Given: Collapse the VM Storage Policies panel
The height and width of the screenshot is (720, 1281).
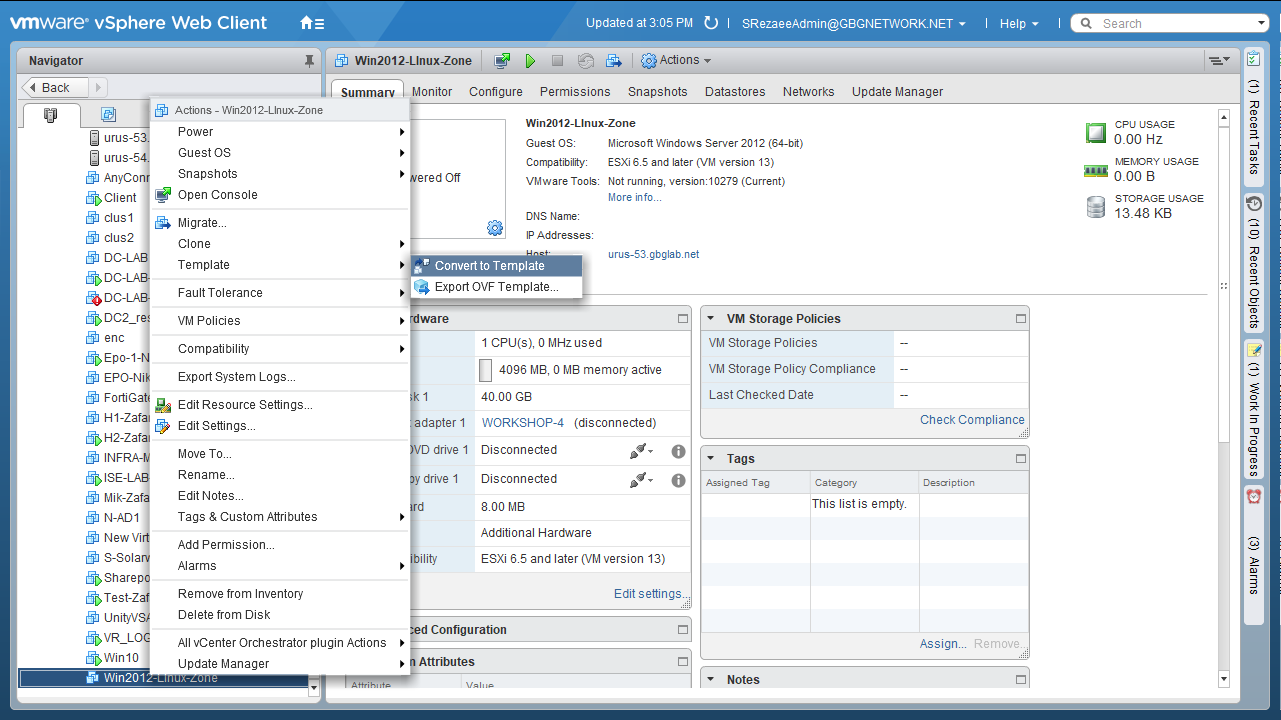Looking at the screenshot, I should click(x=711, y=319).
